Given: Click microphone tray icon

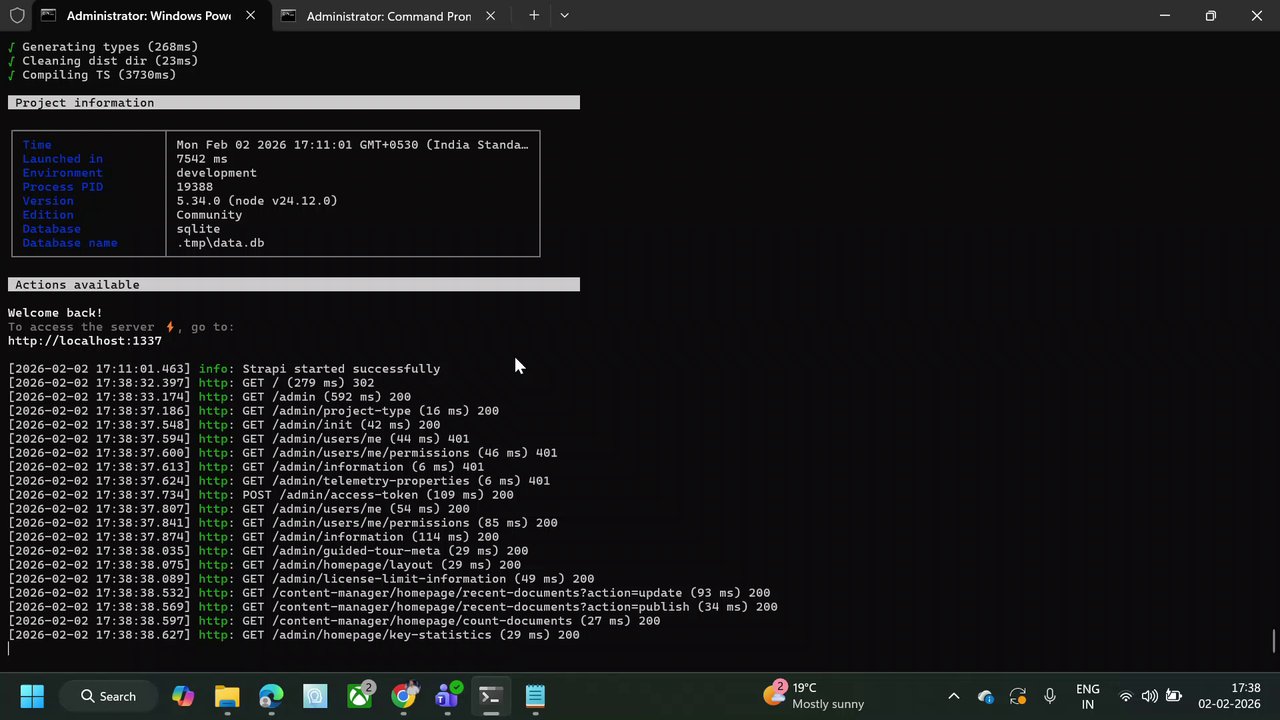Looking at the screenshot, I should tap(1050, 696).
